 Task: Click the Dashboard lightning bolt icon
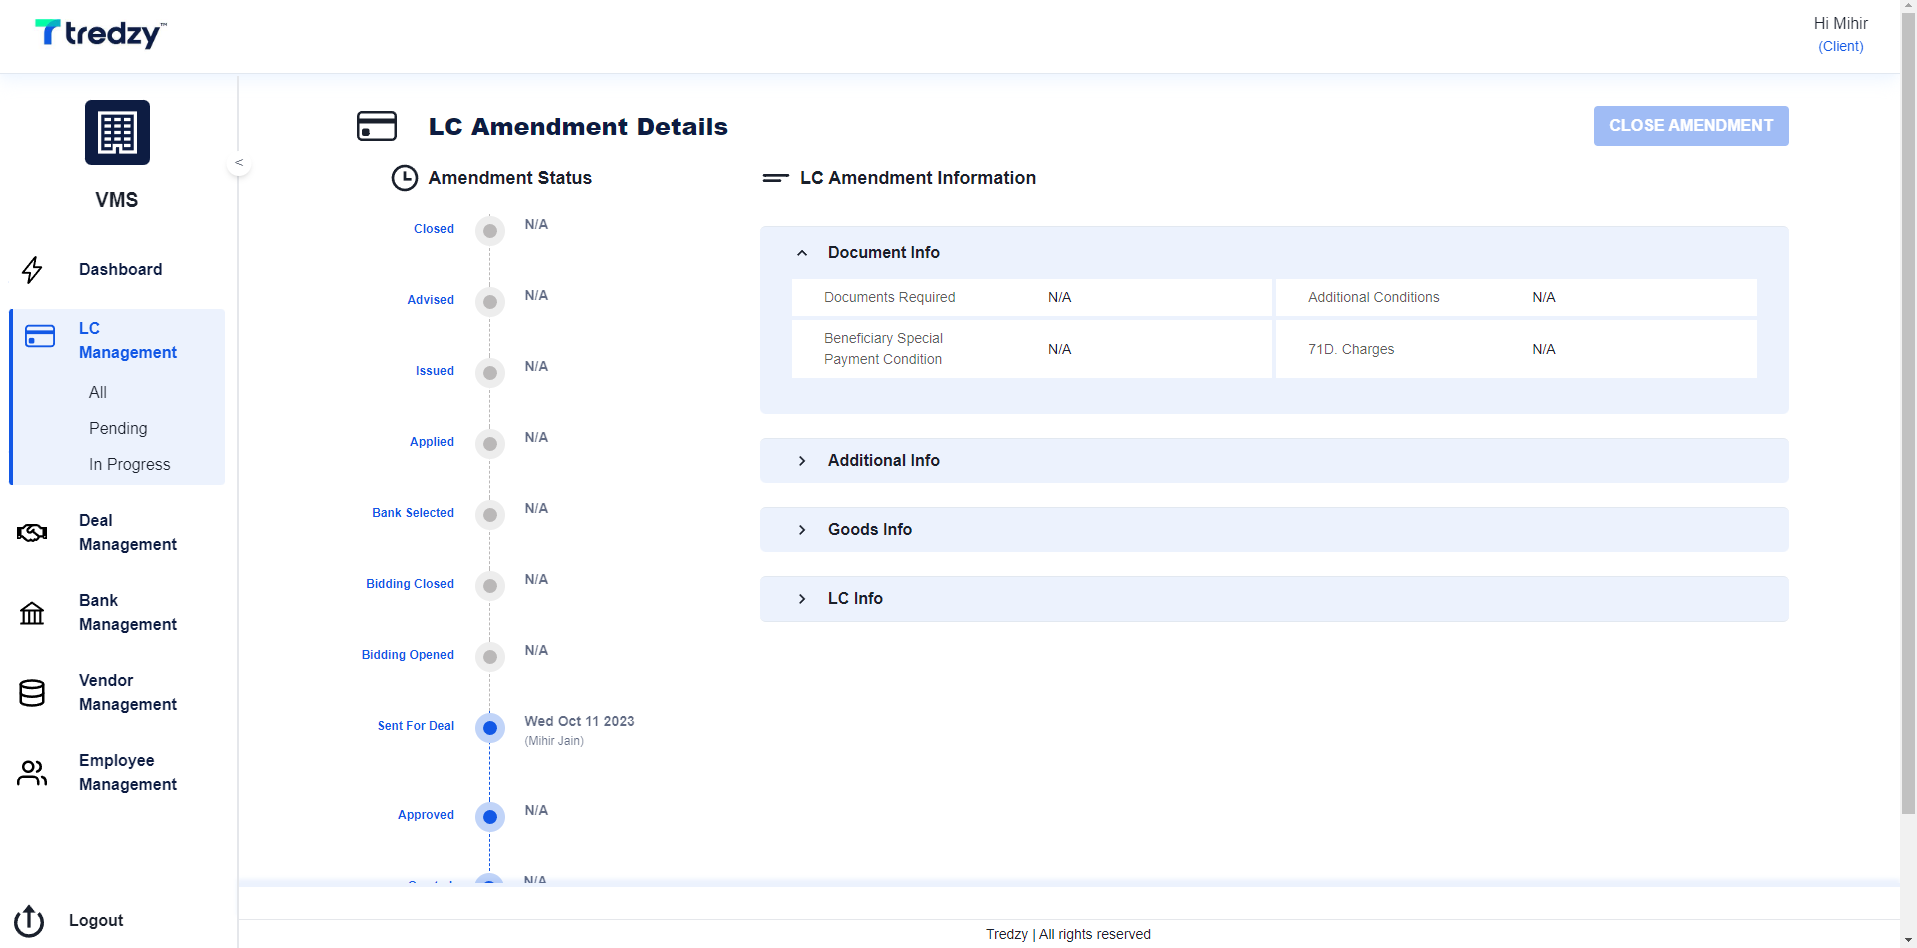tap(32, 270)
